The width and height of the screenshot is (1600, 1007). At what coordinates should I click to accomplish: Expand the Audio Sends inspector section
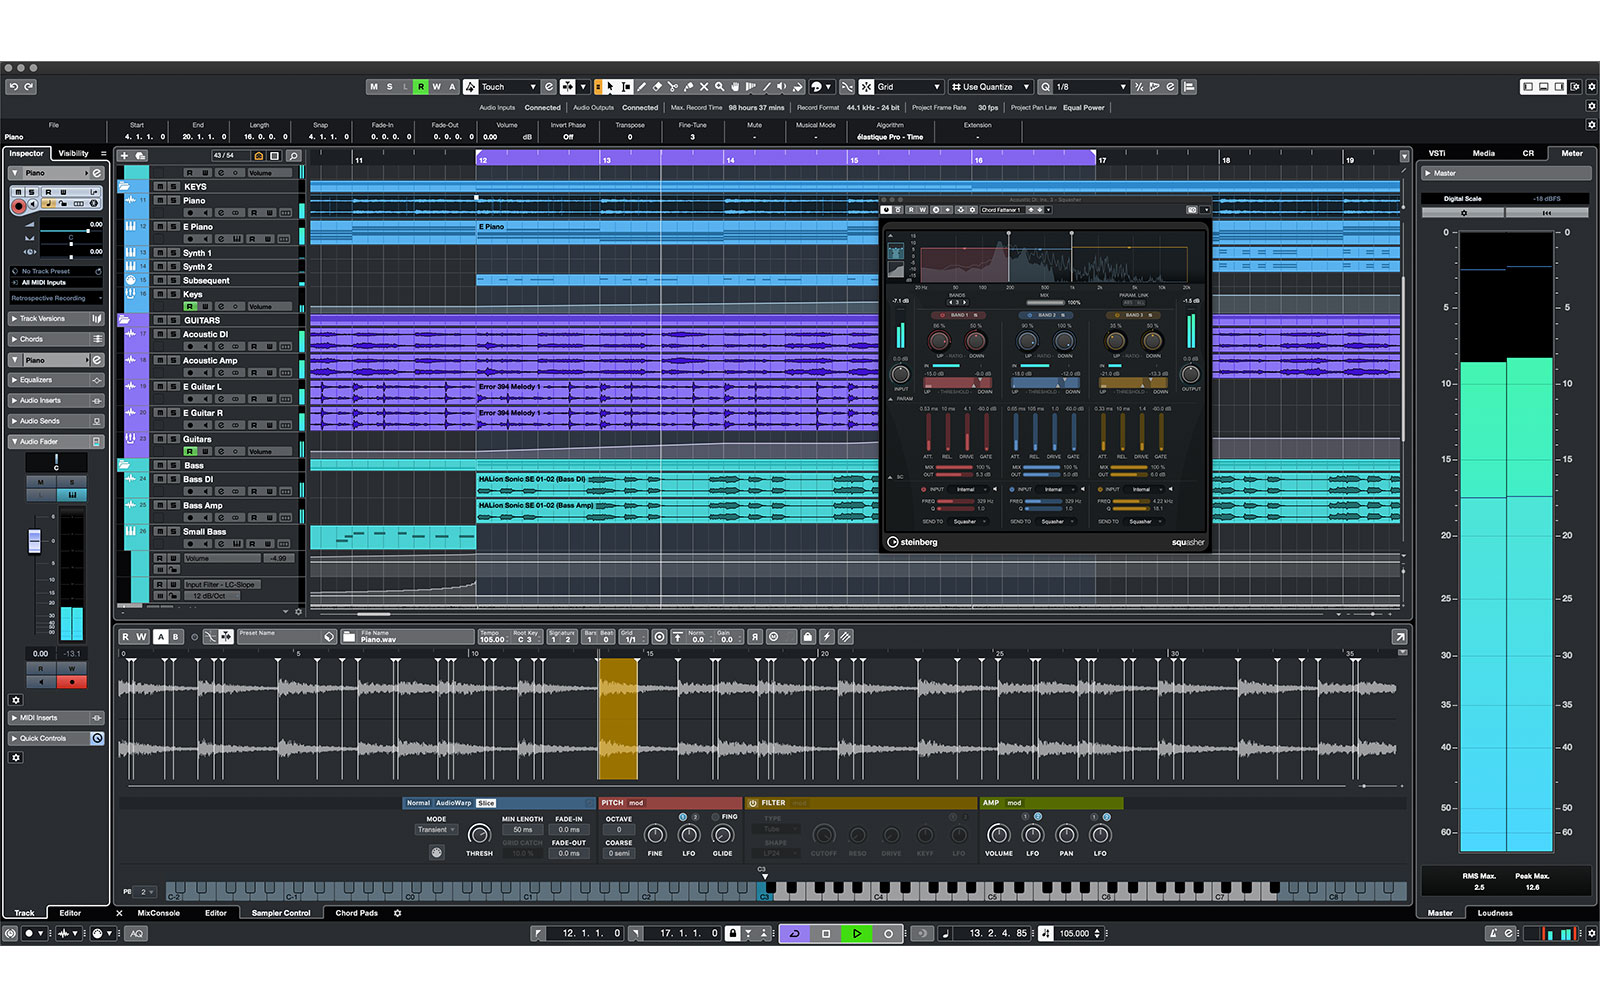tap(56, 421)
